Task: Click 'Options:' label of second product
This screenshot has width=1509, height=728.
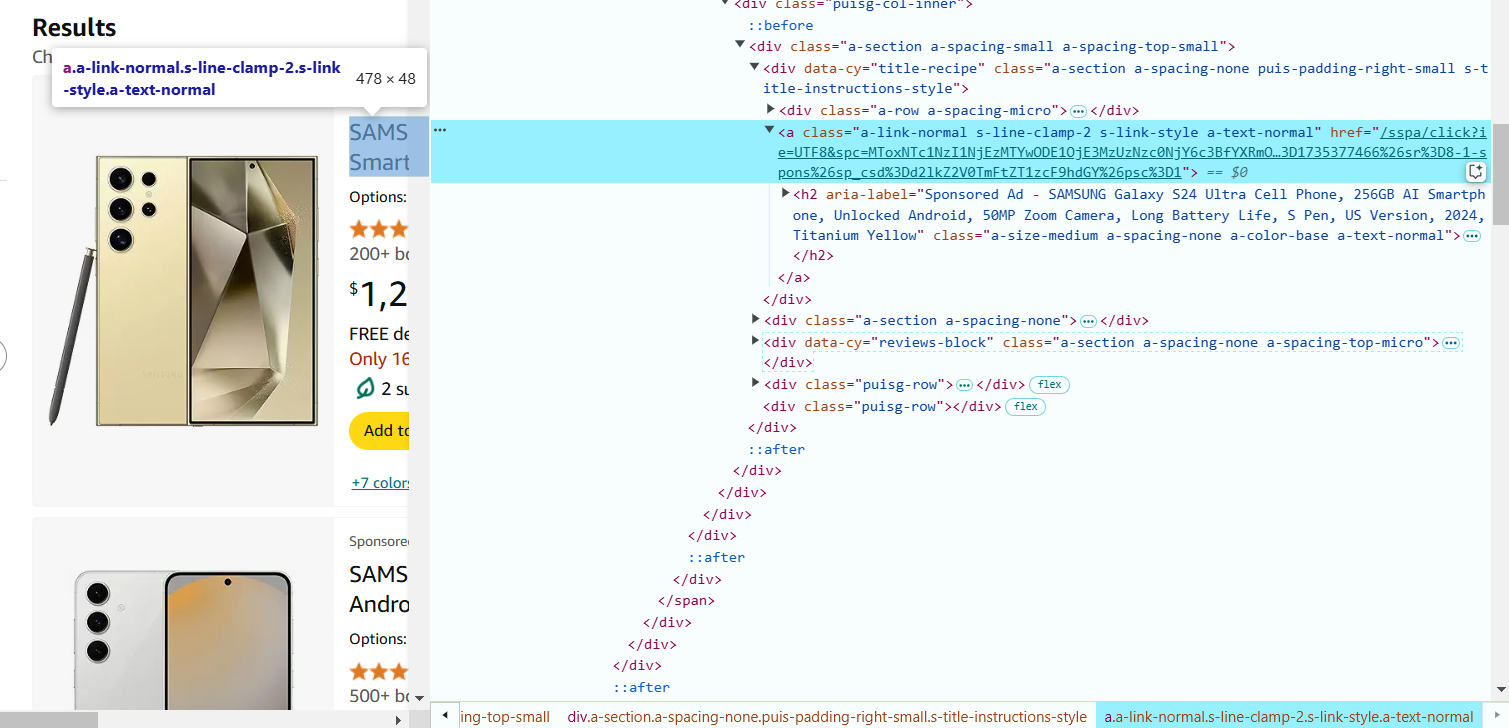Action: coord(377,639)
